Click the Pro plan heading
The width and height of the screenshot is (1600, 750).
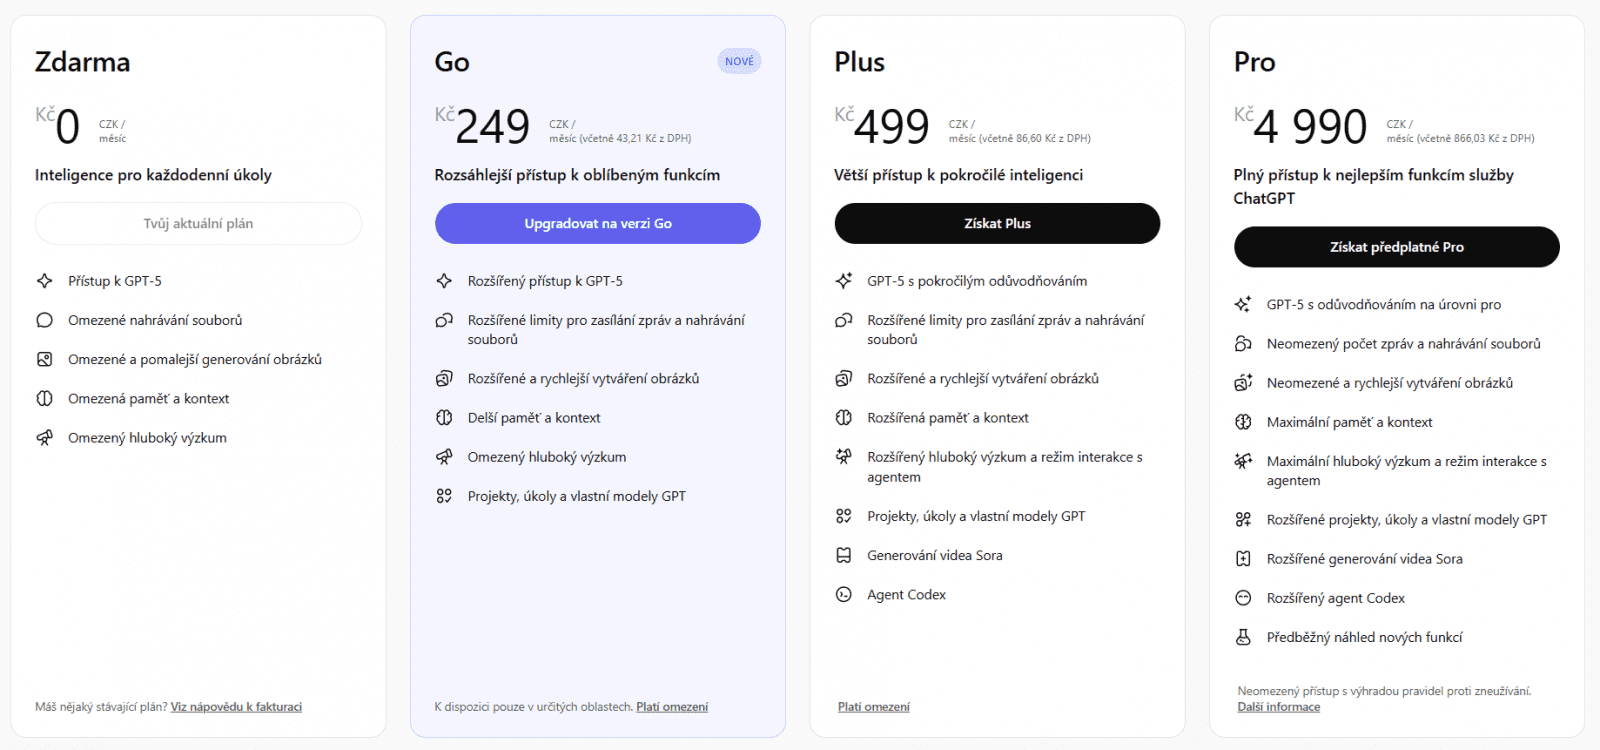point(1253,62)
